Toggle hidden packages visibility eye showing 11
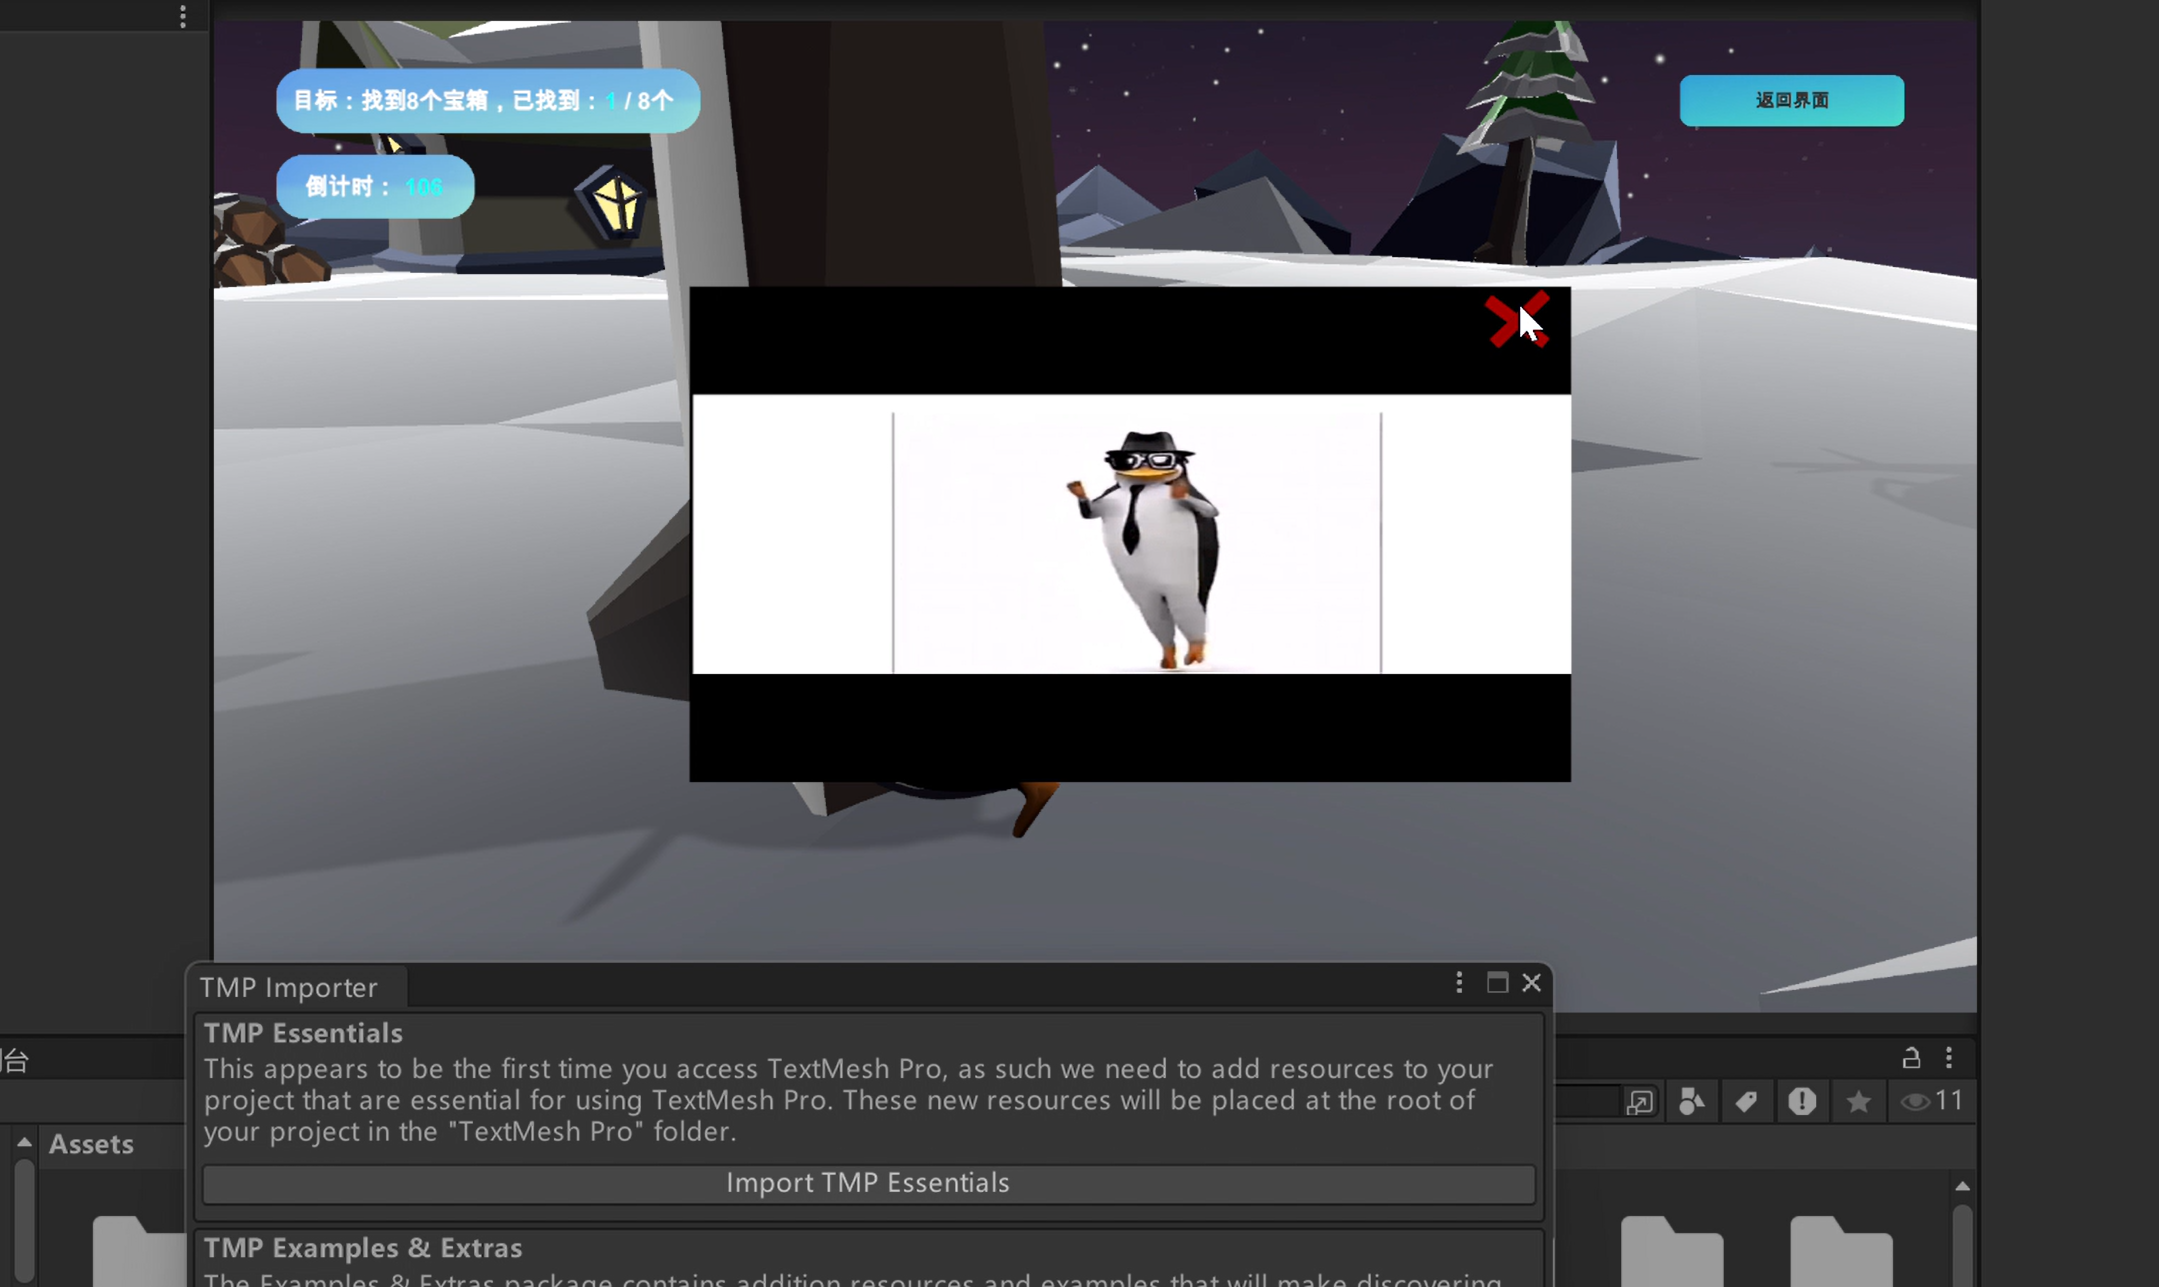Screen dimensions: 2159x1287 tap(1932, 1101)
